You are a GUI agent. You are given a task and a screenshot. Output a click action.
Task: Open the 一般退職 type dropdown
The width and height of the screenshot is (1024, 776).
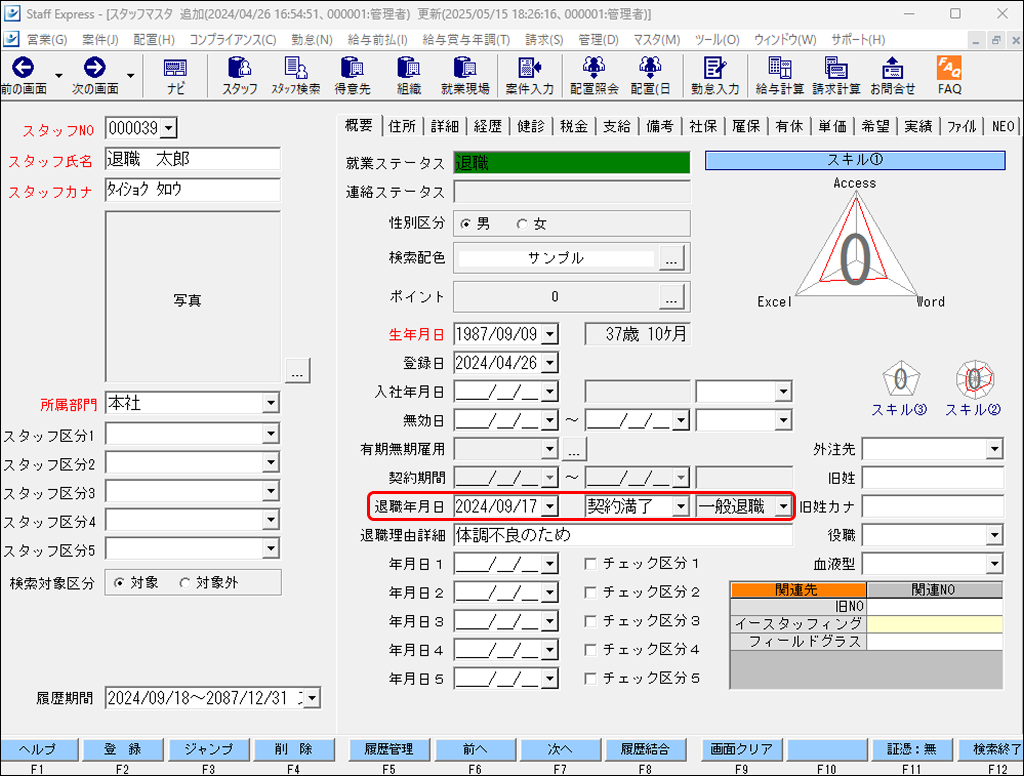[783, 506]
